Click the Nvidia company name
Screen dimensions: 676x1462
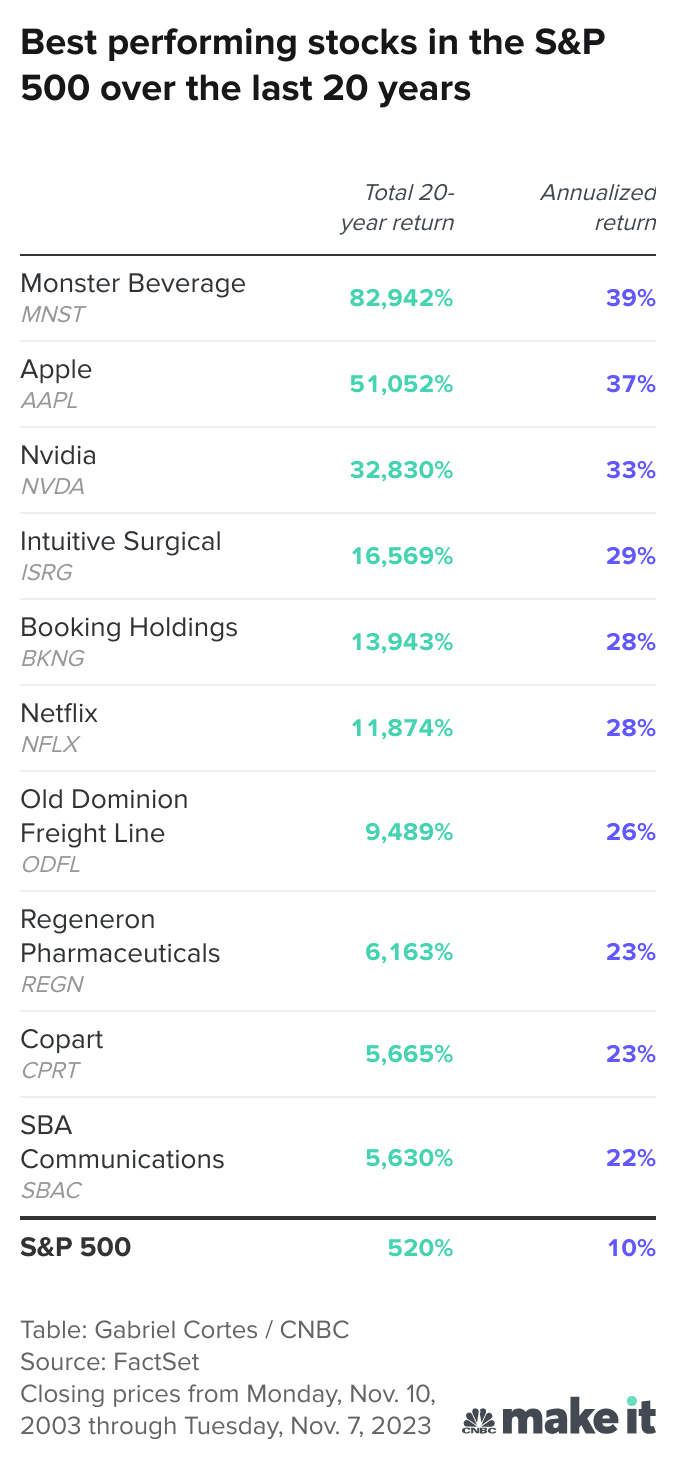[59, 455]
